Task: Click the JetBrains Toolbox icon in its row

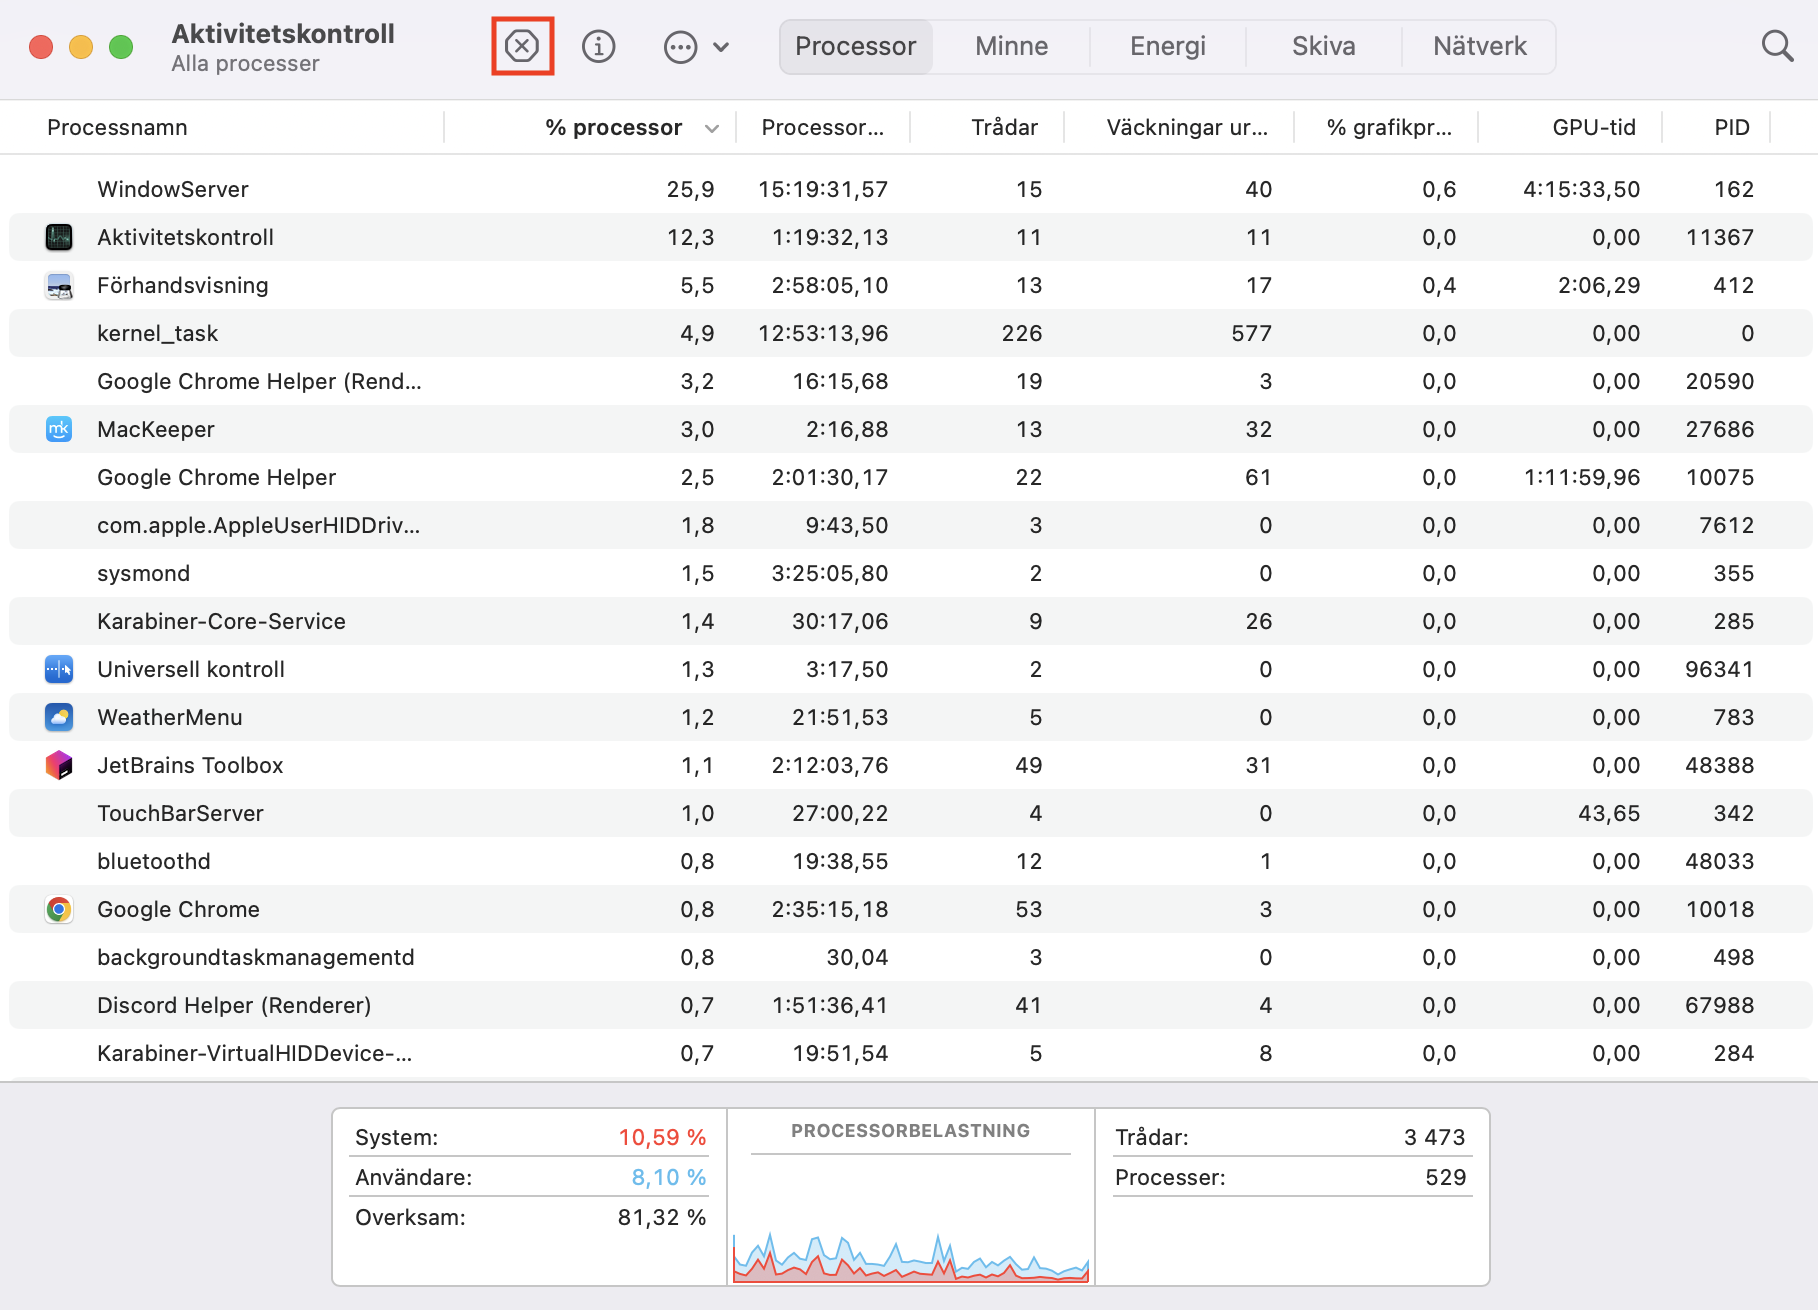Action: pyautogui.click(x=59, y=765)
